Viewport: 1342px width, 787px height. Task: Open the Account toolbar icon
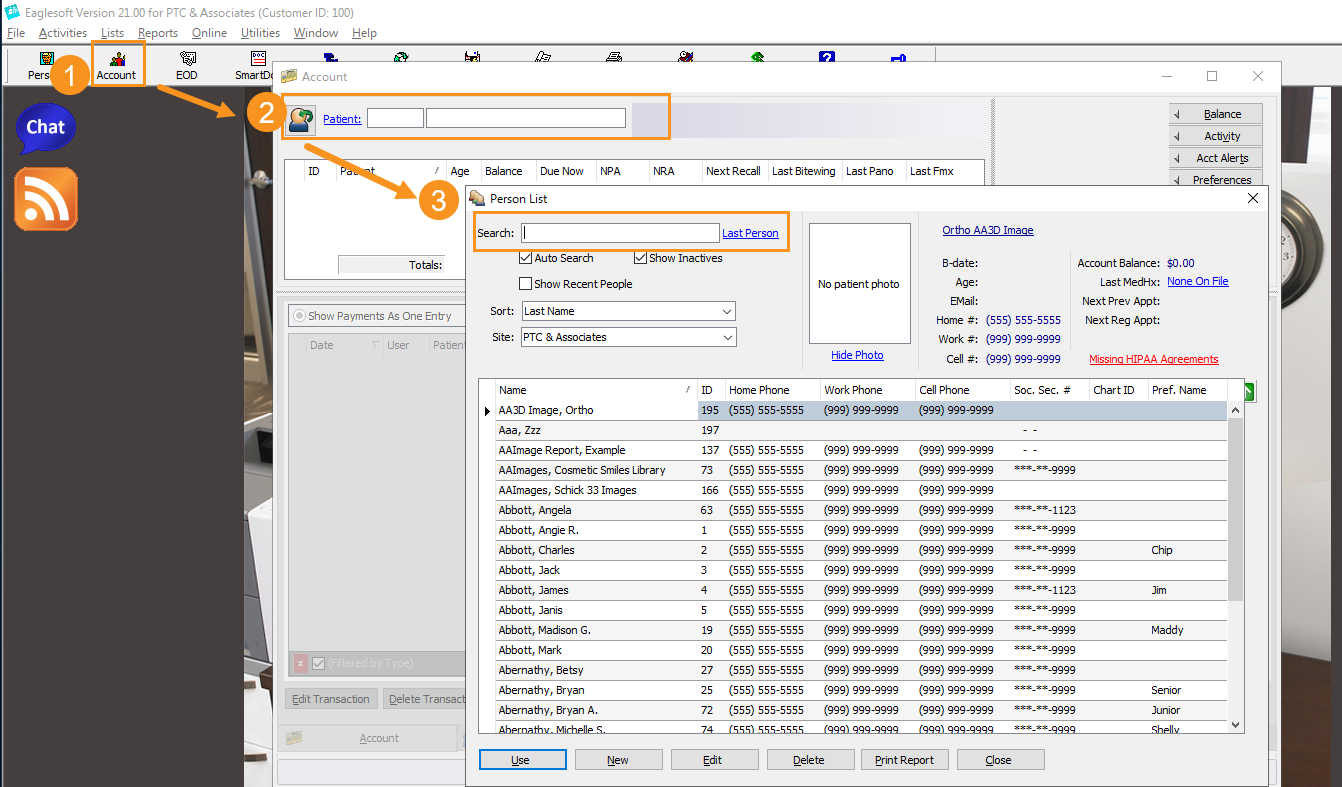(117, 65)
